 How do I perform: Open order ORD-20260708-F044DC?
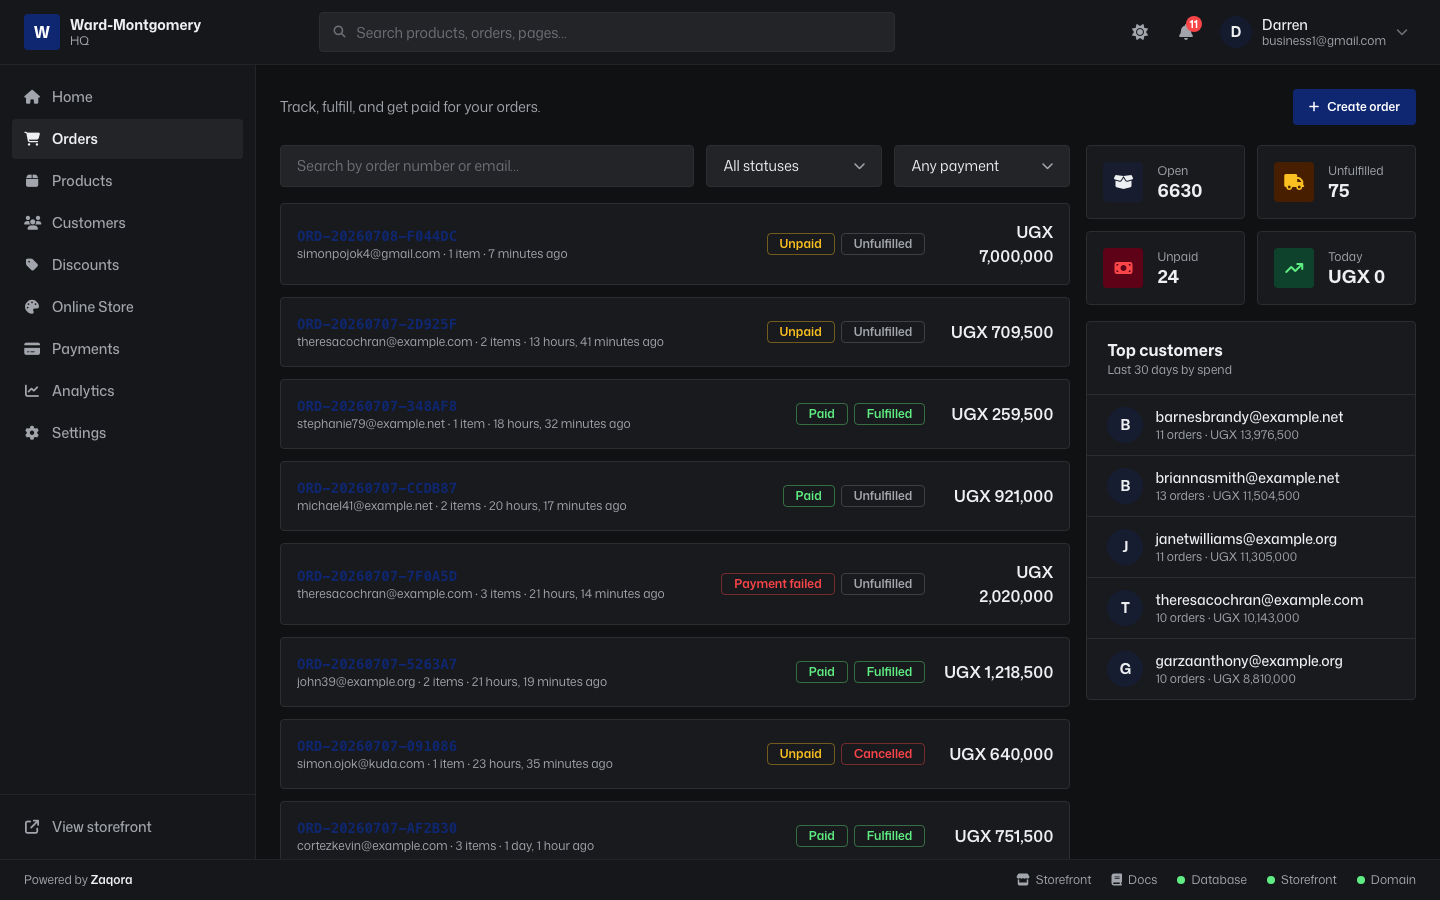377,236
